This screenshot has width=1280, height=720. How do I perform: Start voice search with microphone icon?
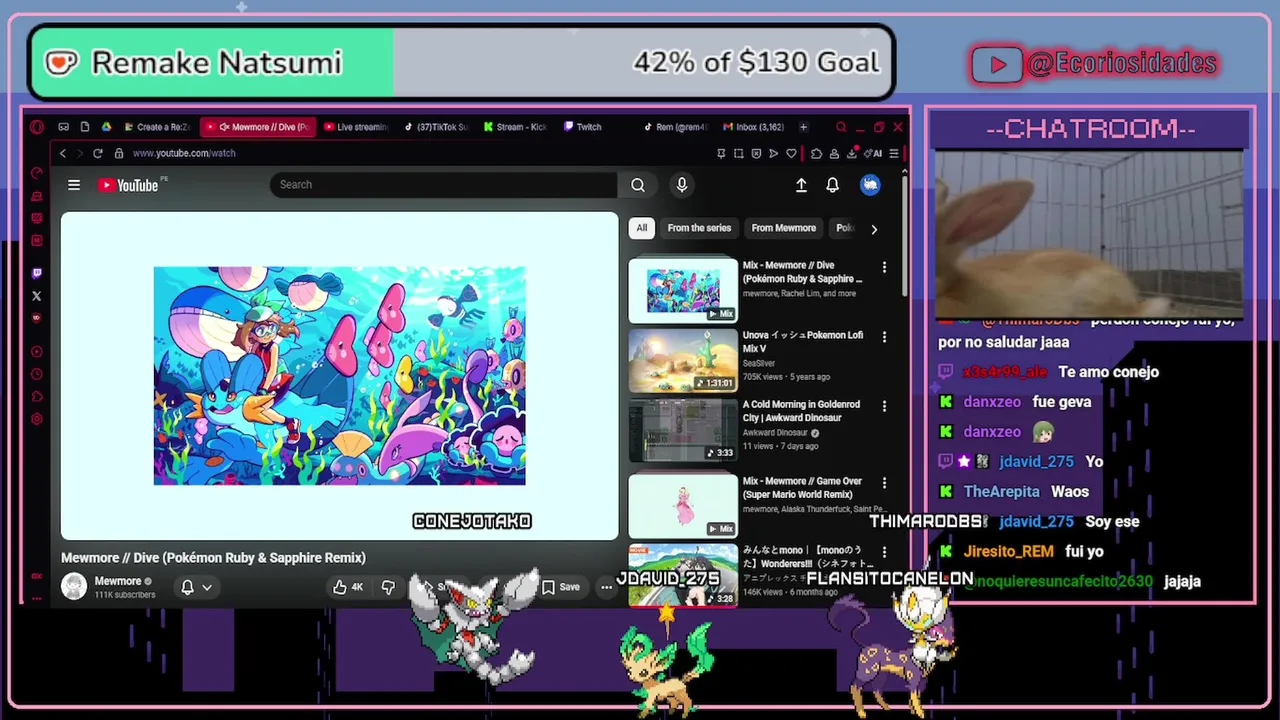click(682, 185)
